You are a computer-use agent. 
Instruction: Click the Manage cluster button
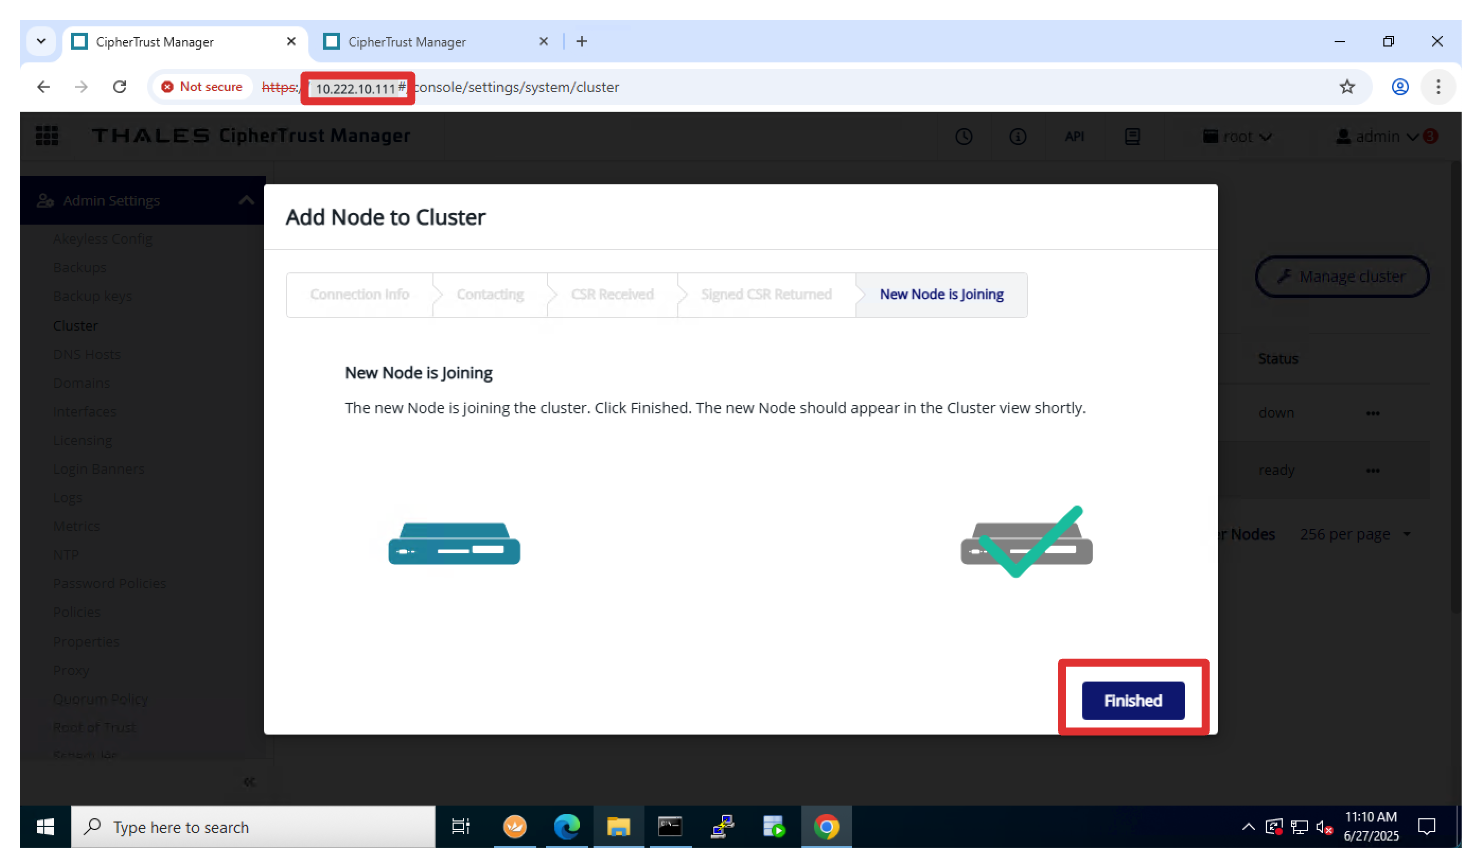(x=1342, y=277)
